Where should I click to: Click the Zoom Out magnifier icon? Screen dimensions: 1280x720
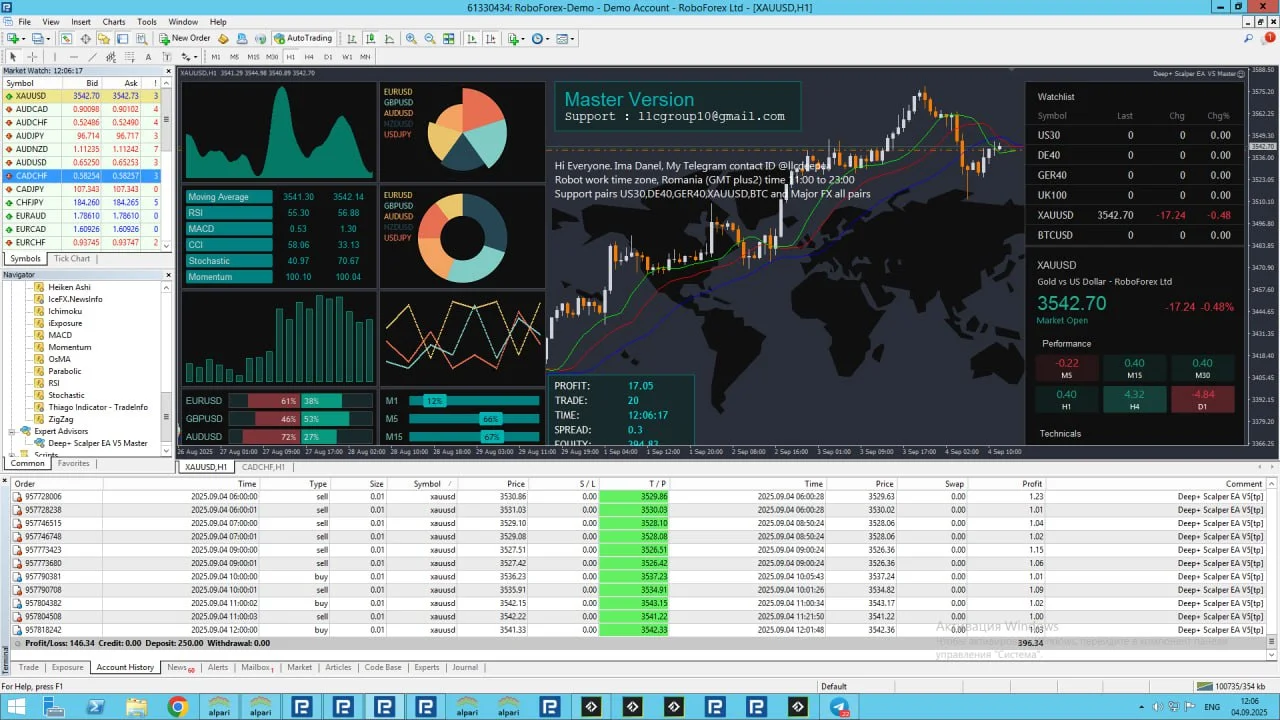[x=430, y=39]
